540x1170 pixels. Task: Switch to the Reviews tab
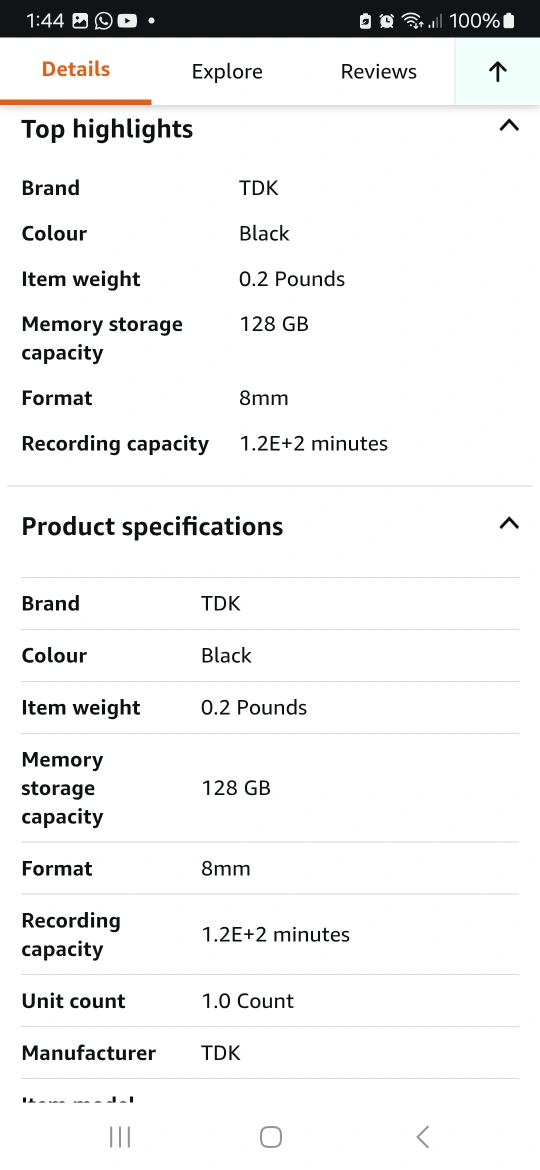coord(379,72)
